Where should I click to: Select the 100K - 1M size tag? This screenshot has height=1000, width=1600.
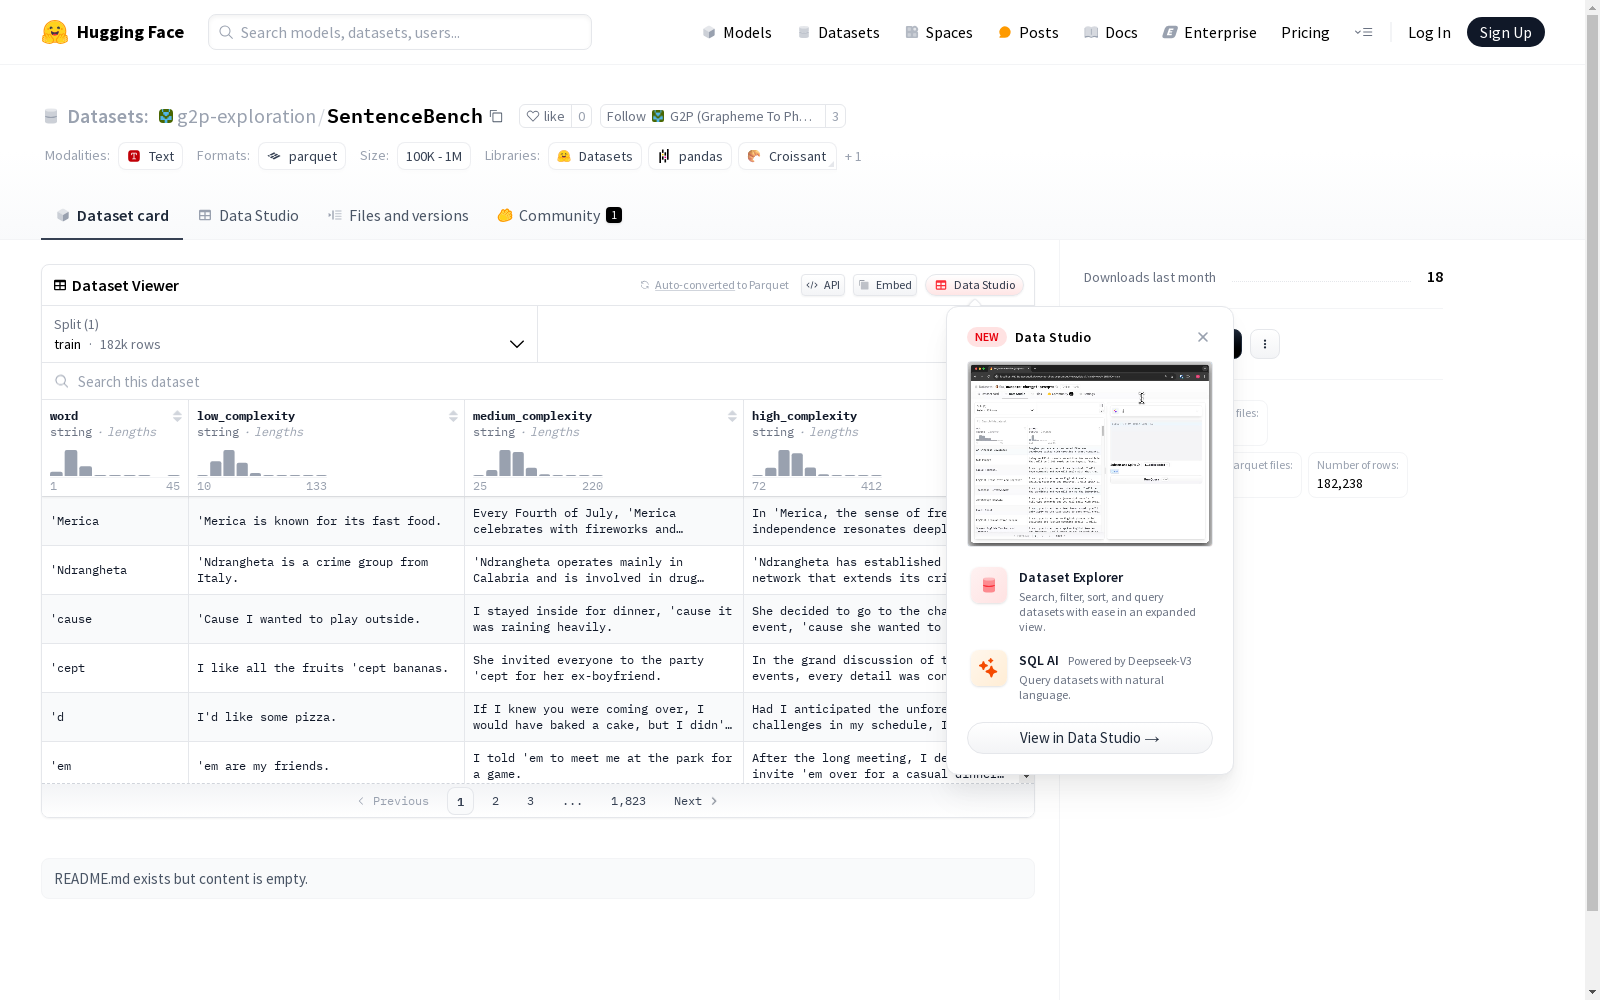click(x=434, y=156)
